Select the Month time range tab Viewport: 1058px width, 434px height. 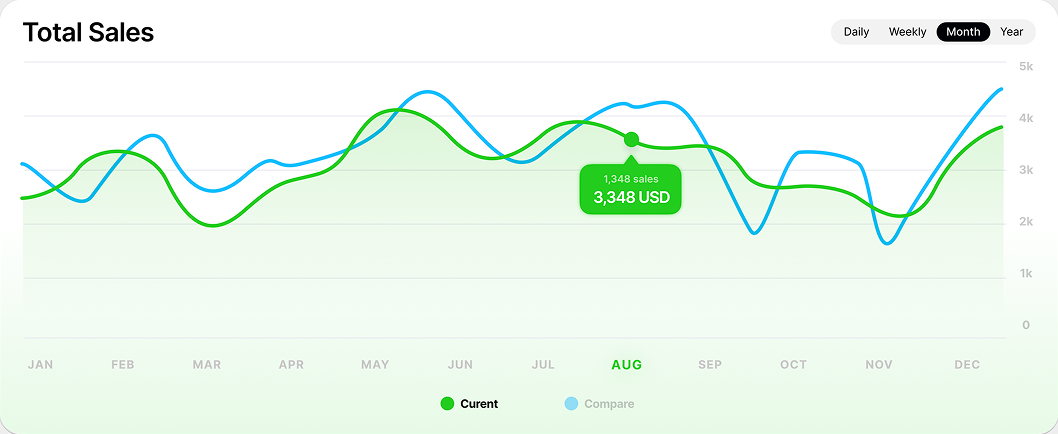point(963,32)
